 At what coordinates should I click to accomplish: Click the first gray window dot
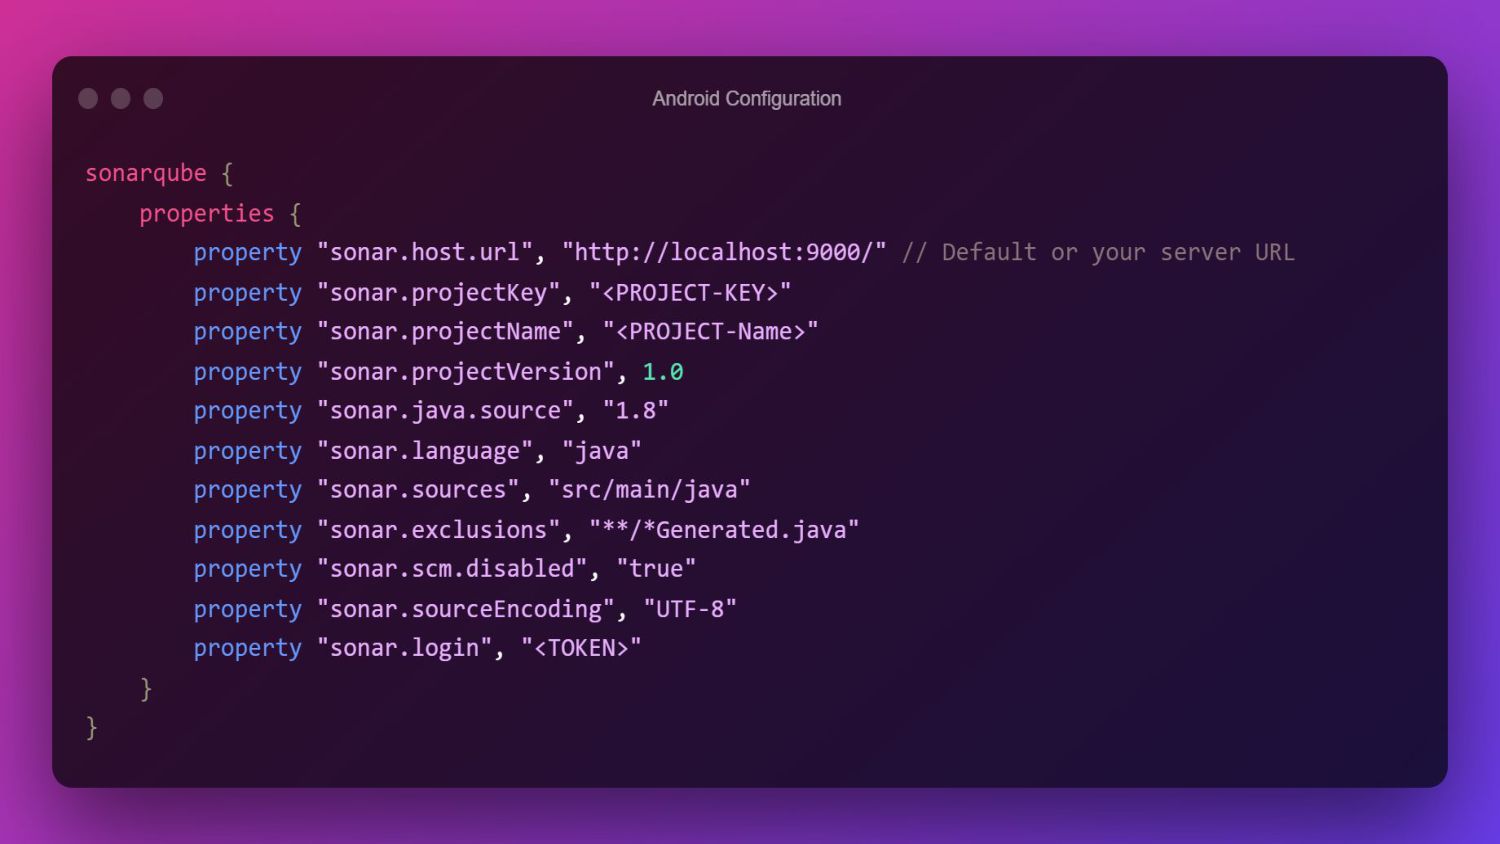tap(88, 98)
